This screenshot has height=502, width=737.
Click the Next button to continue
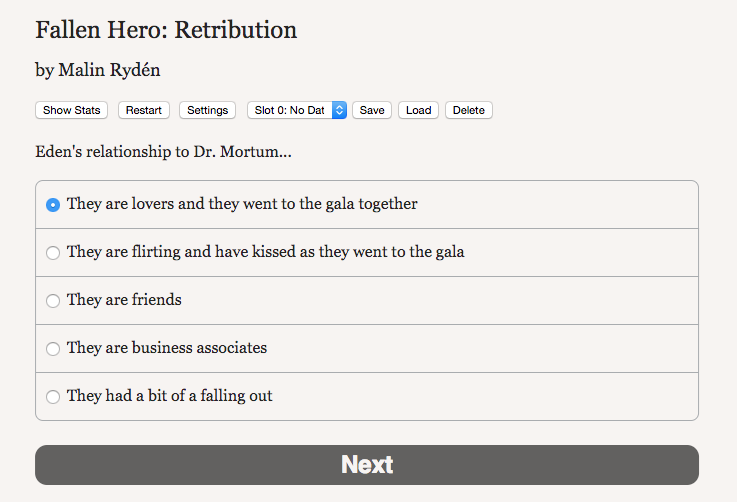click(367, 465)
